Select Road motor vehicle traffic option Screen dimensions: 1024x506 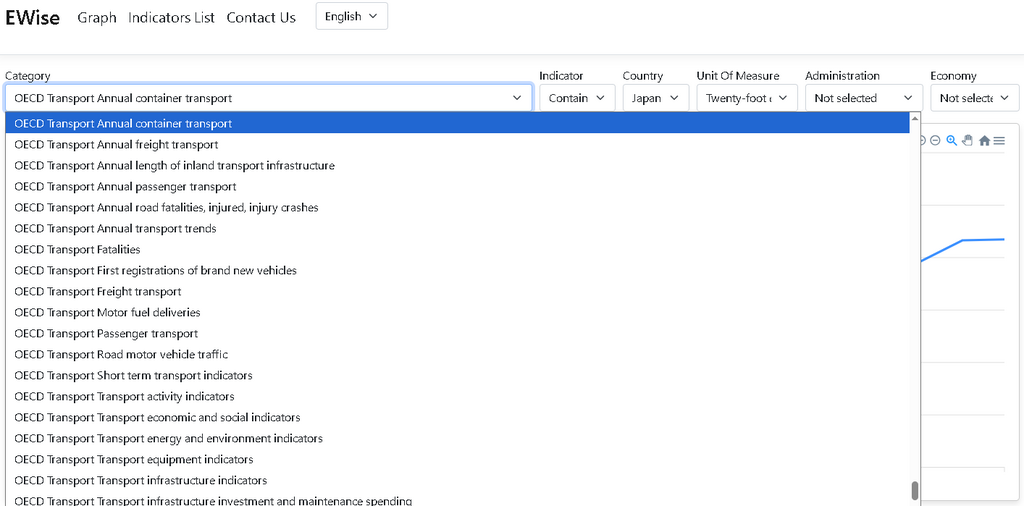[457, 354]
